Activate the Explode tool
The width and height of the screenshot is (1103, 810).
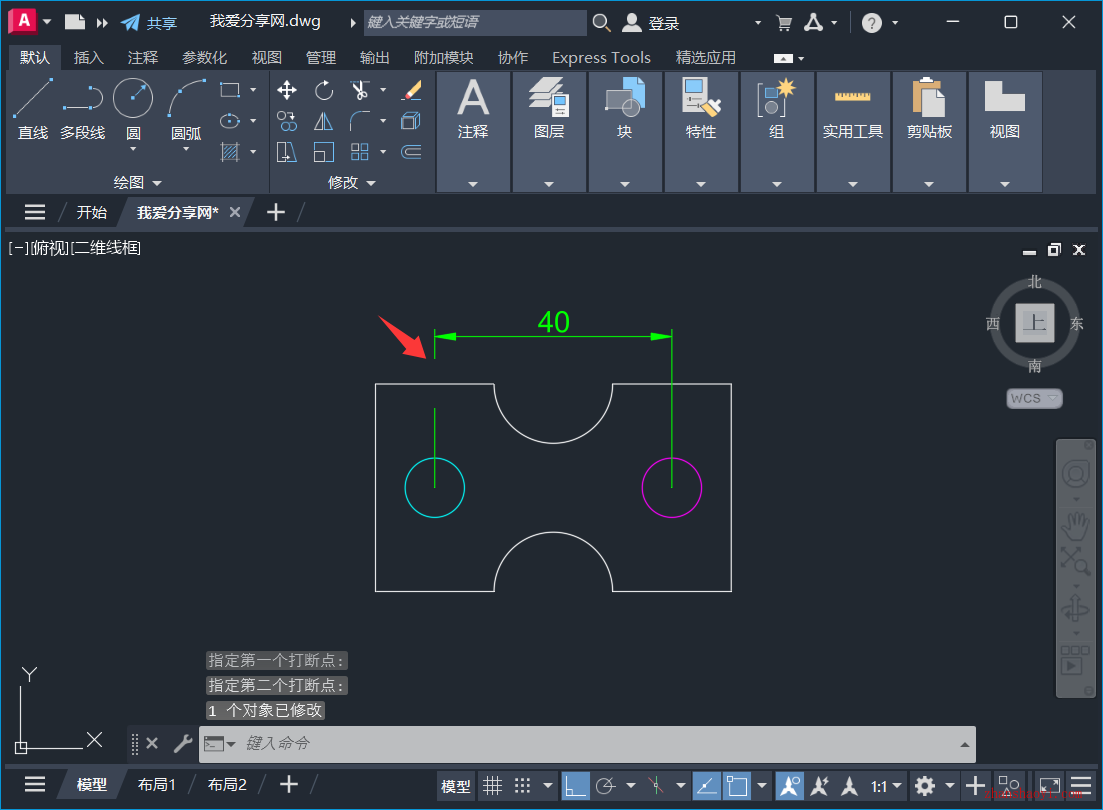pyautogui.click(x=412, y=121)
